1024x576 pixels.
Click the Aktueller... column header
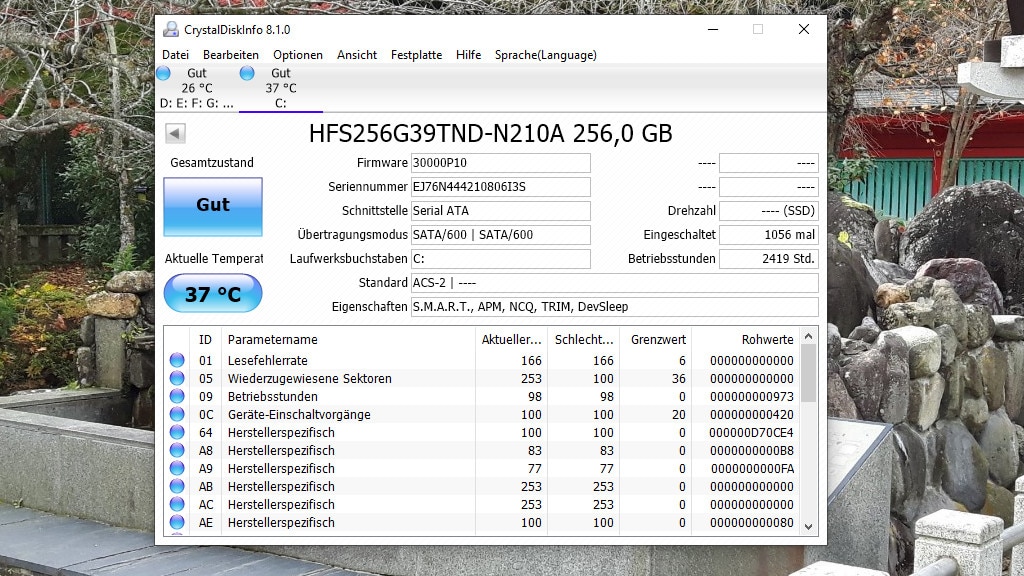coord(511,340)
